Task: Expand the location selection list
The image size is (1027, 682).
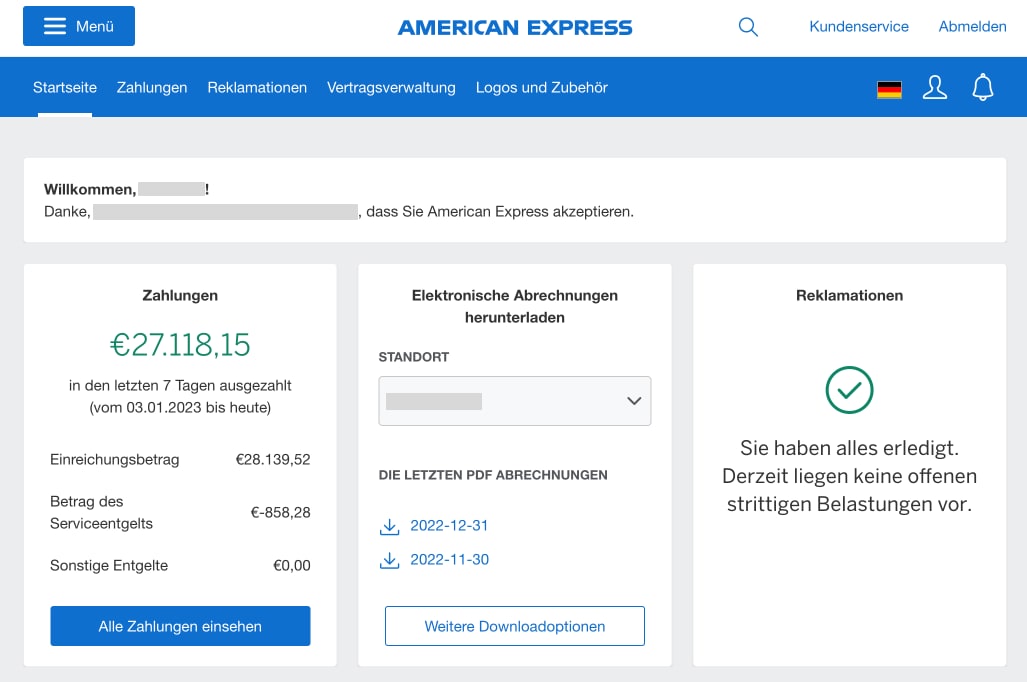Action: click(x=514, y=400)
